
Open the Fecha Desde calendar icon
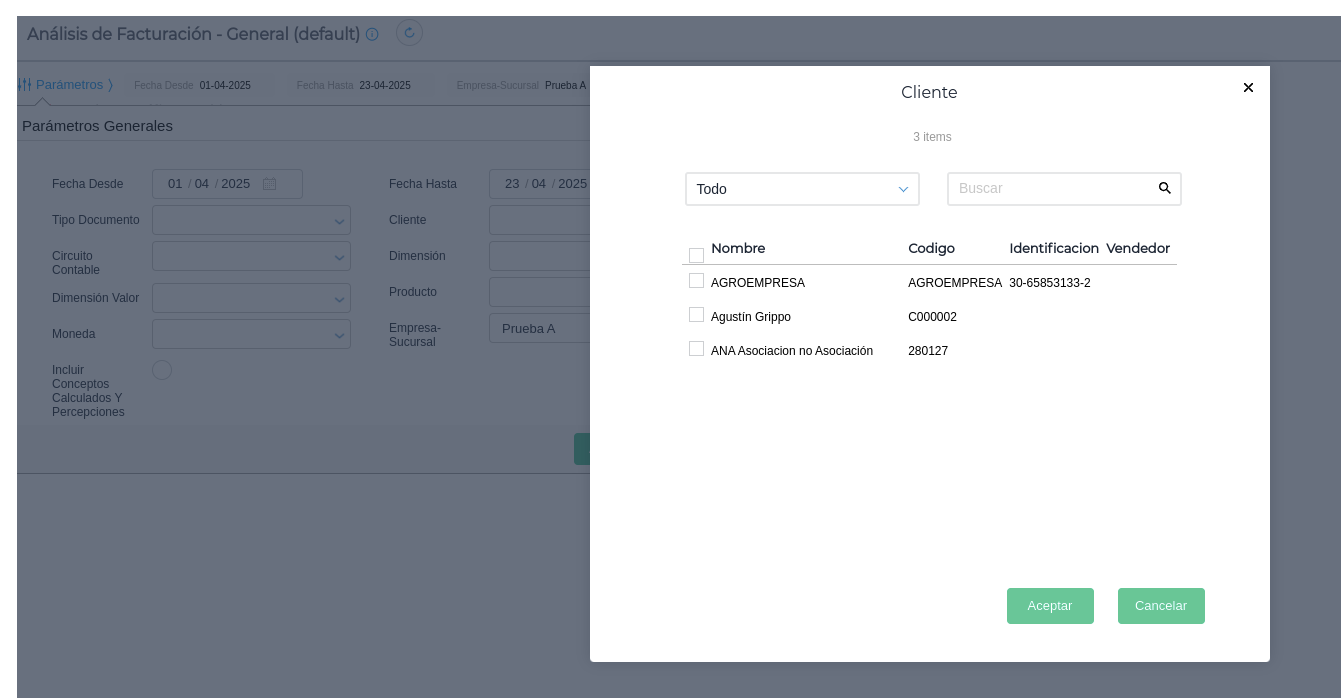click(x=269, y=184)
